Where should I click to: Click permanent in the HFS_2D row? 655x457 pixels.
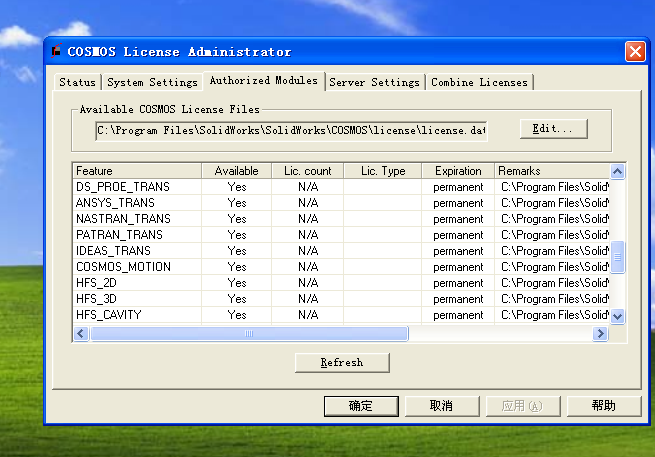tap(458, 283)
